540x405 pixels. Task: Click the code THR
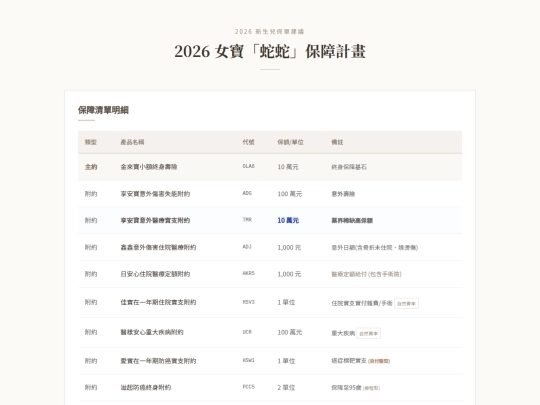[x=247, y=220]
